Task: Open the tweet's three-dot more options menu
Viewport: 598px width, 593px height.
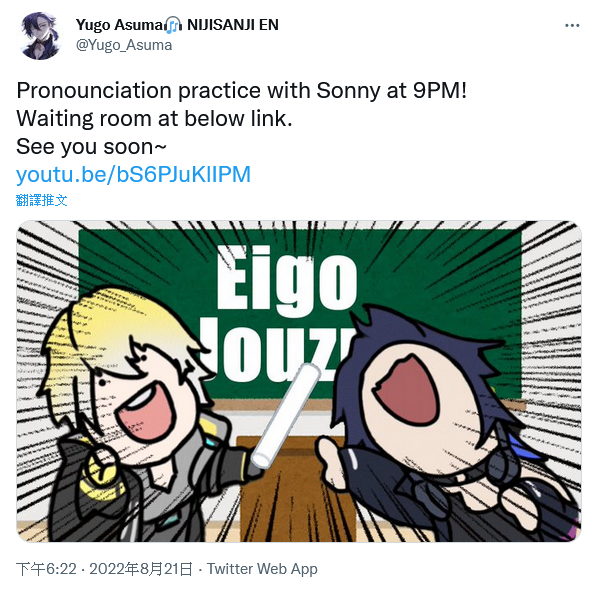Action: pos(572,26)
